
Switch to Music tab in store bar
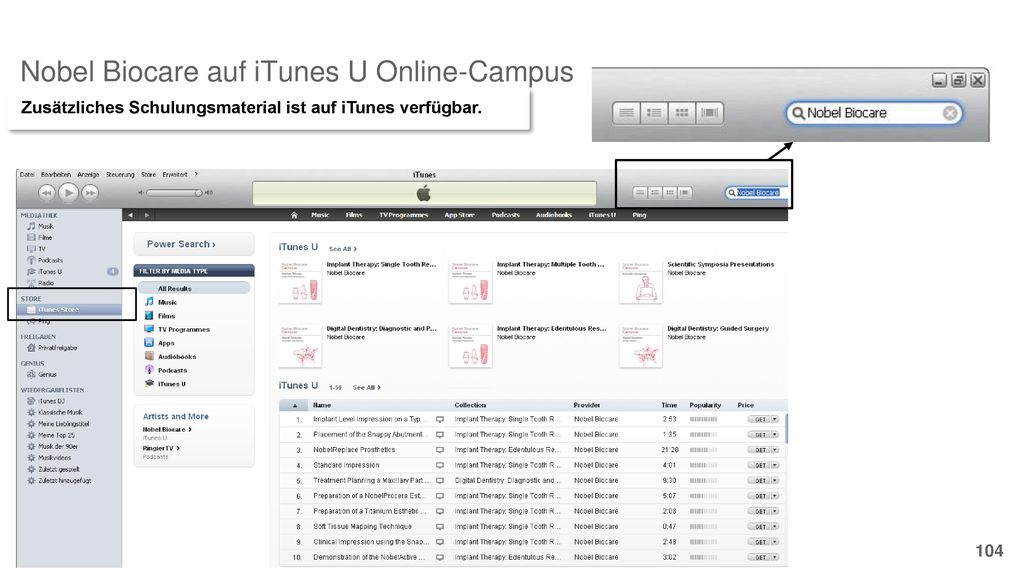320,215
